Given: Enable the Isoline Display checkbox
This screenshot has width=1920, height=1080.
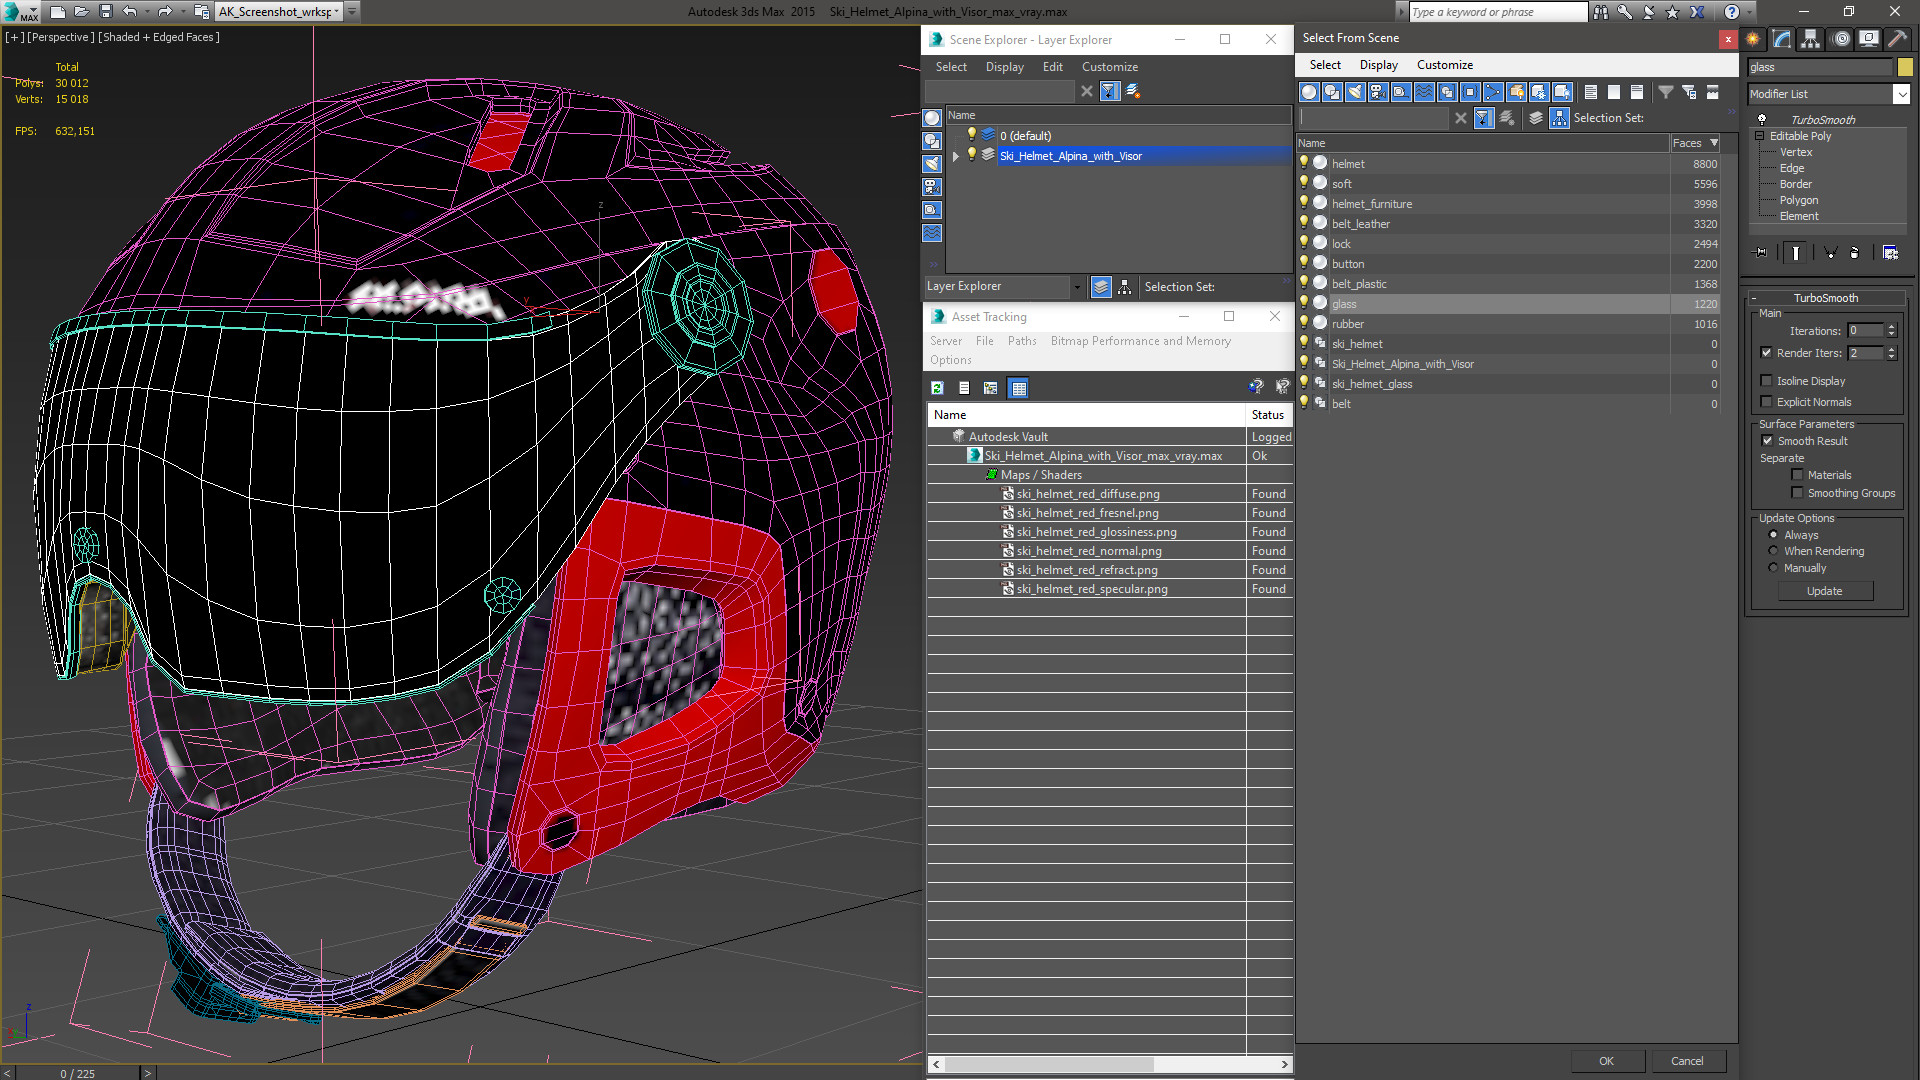Looking at the screenshot, I should click(x=1766, y=381).
